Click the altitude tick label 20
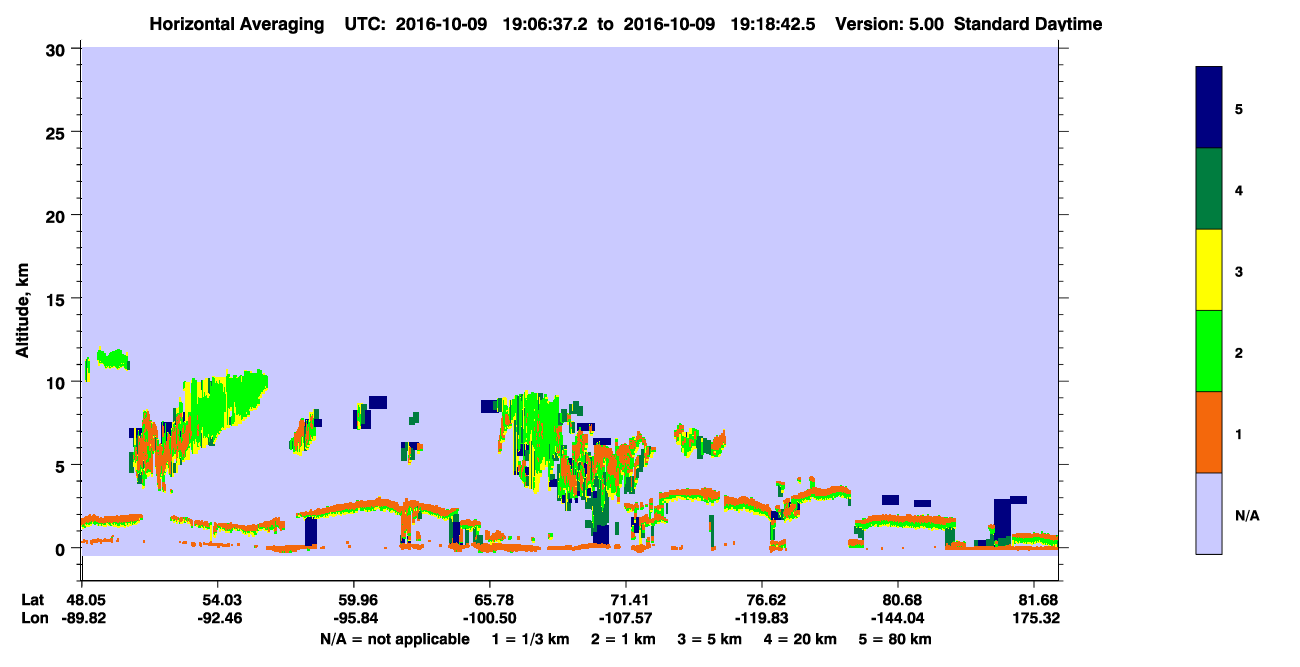 pyautogui.click(x=58, y=215)
